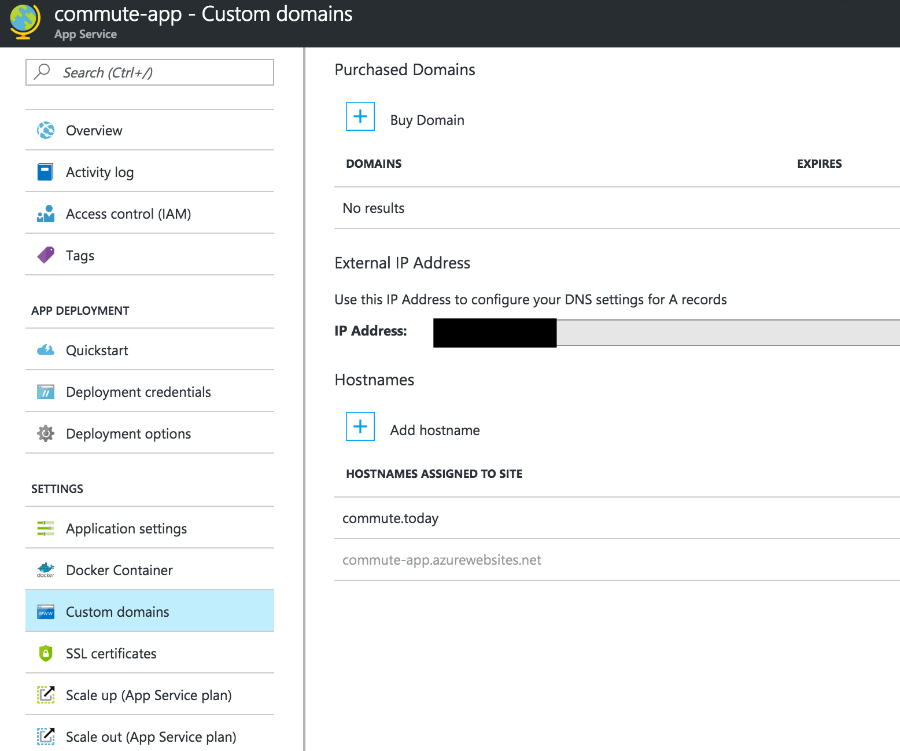This screenshot has width=900, height=751.
Task: Open Docker Container settings
Action: 149,570
